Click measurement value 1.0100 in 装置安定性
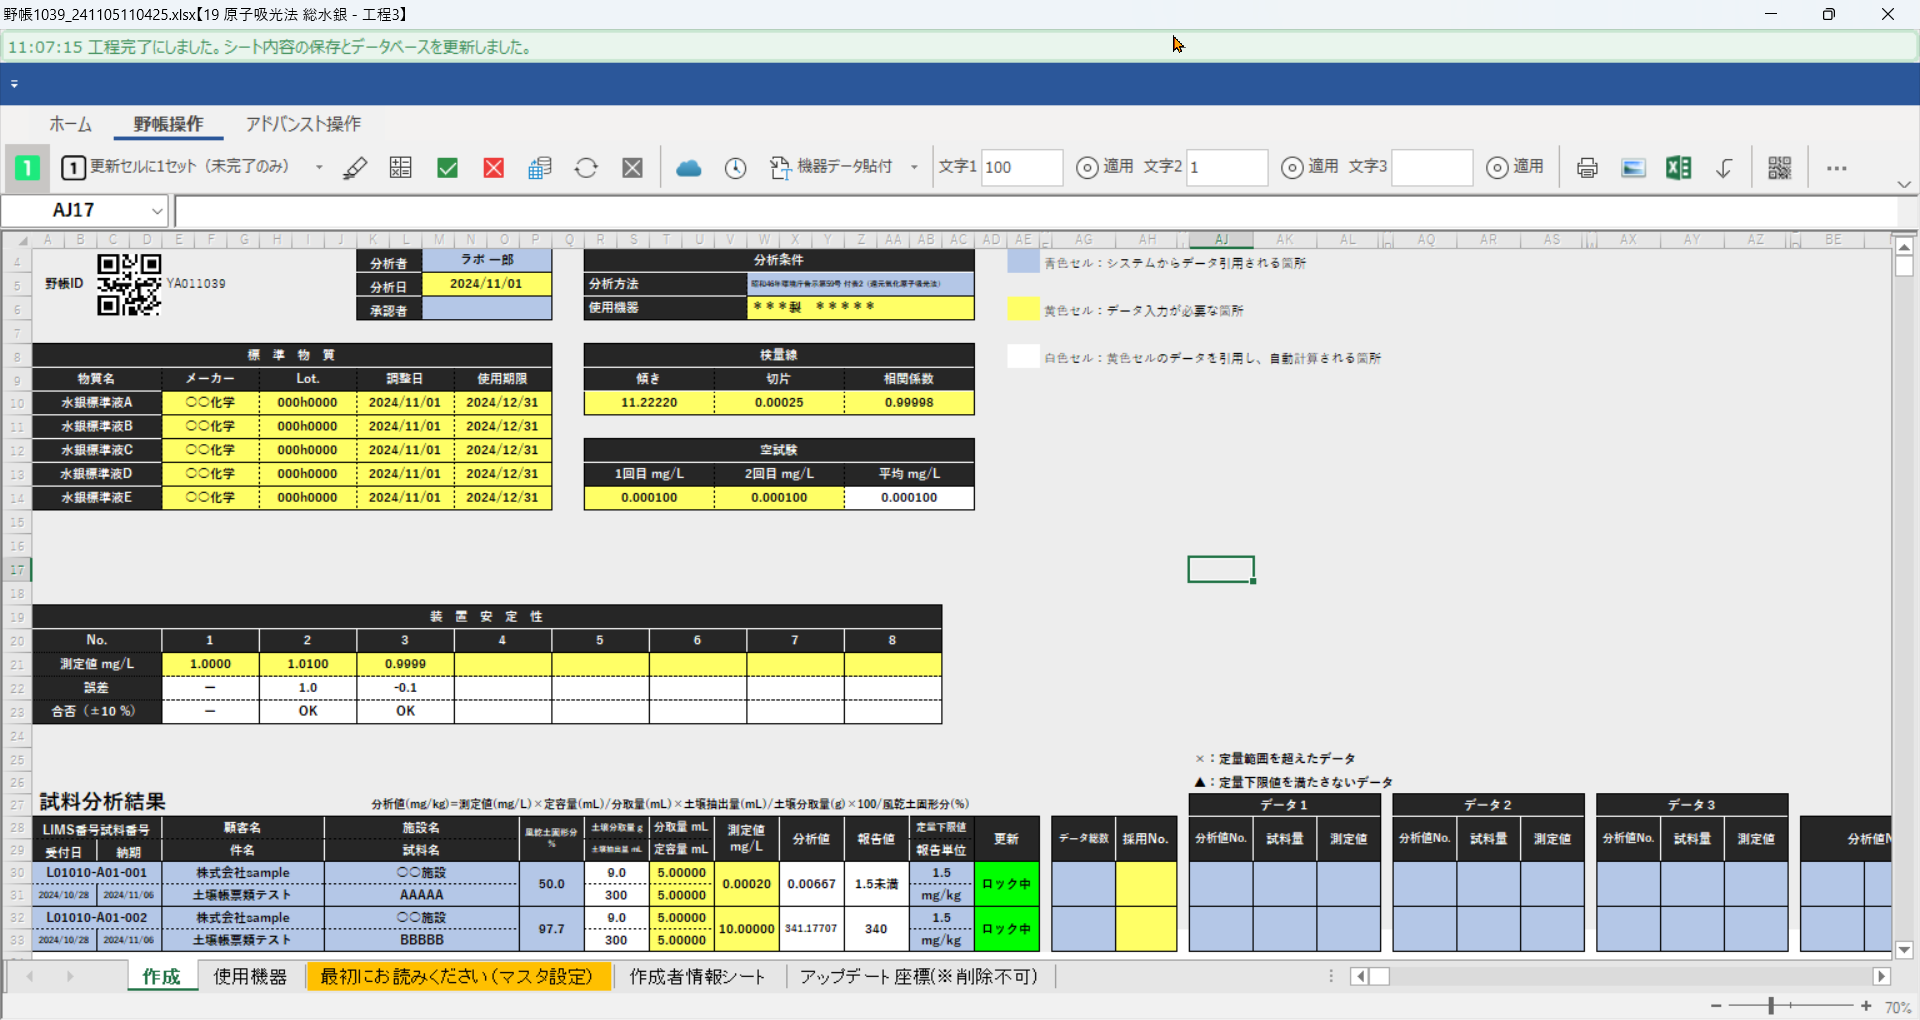Viewport: 1920px width, 1020px height. pos(308,664)
